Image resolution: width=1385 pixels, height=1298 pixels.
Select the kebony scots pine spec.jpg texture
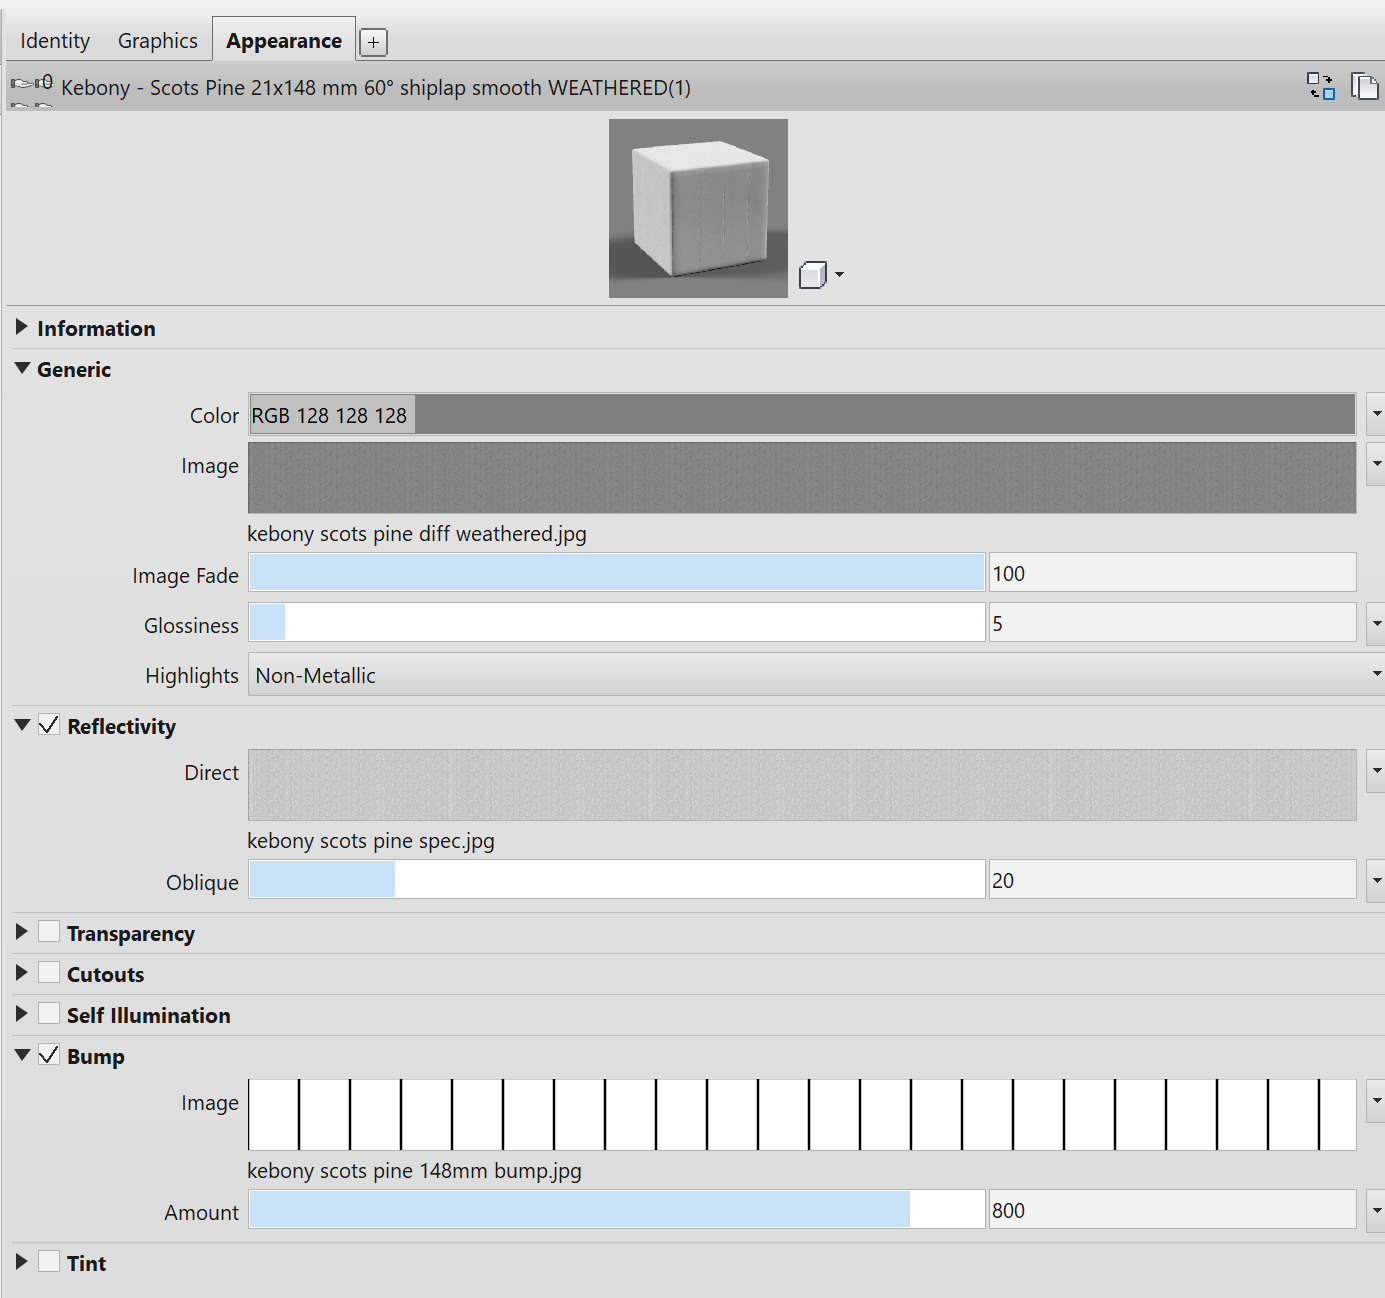click(x=802, y=785)
